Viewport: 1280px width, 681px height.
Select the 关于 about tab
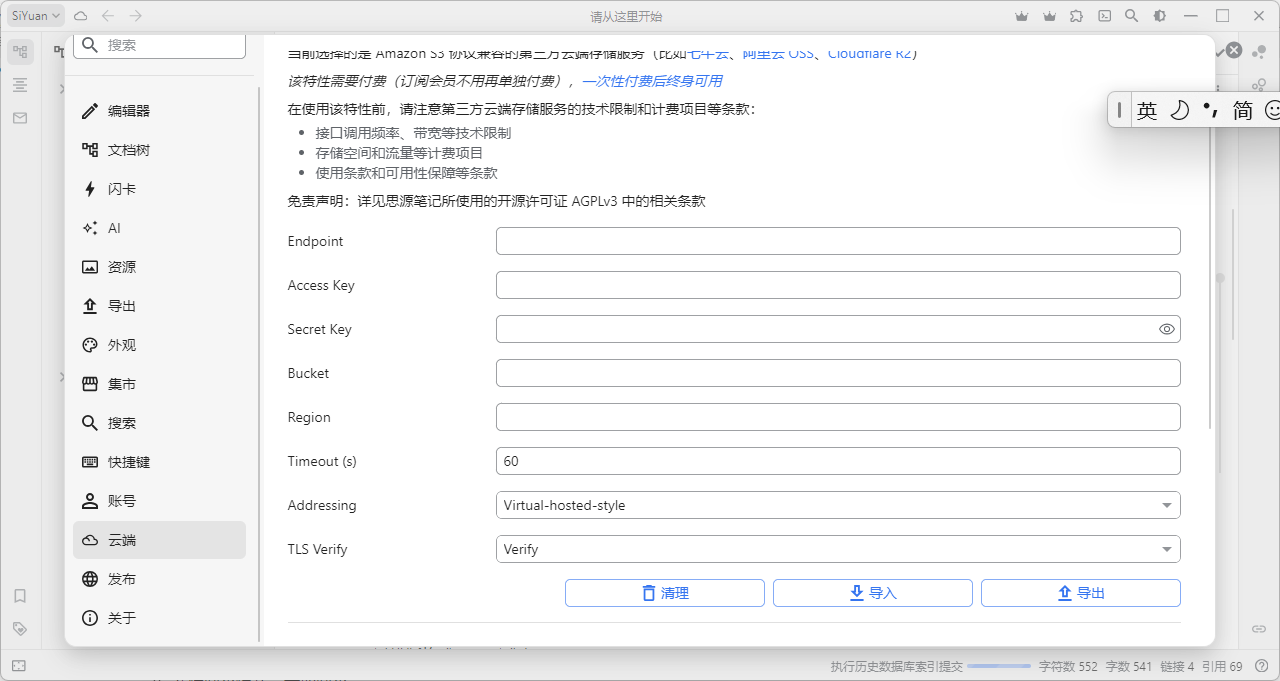[x=159, y=618]
